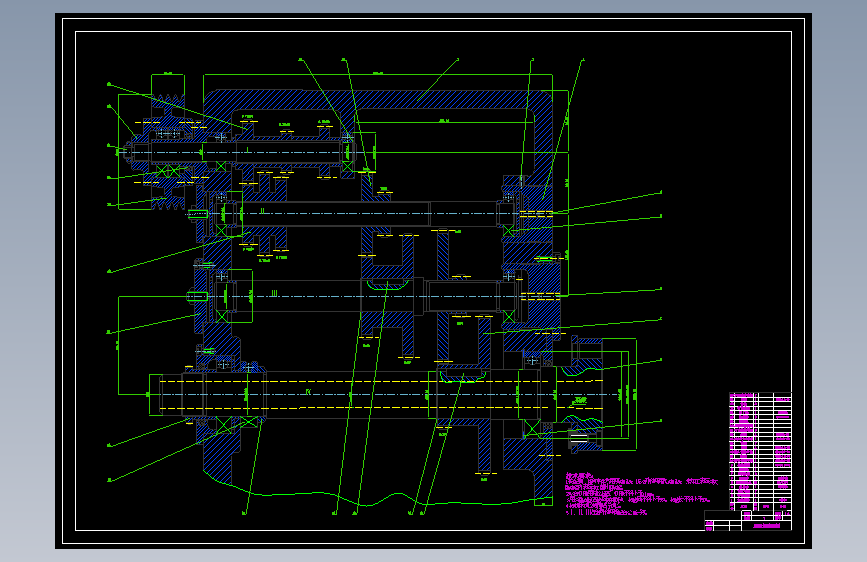Image resolution: width=867 pixels, height=562 pixels.
Task: Select the magenta technical requirements note block
Action: click(x=641, y=494)
